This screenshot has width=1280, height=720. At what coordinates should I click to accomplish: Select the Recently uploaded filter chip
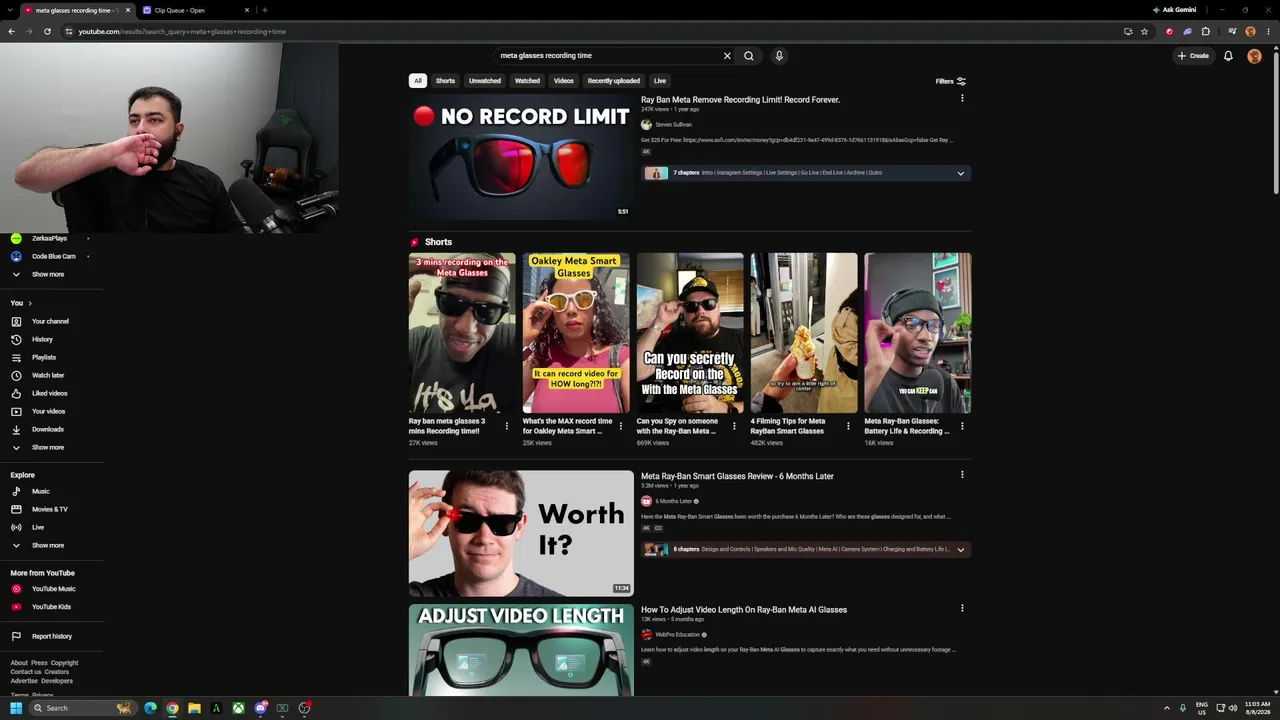[x=614, y=81]
